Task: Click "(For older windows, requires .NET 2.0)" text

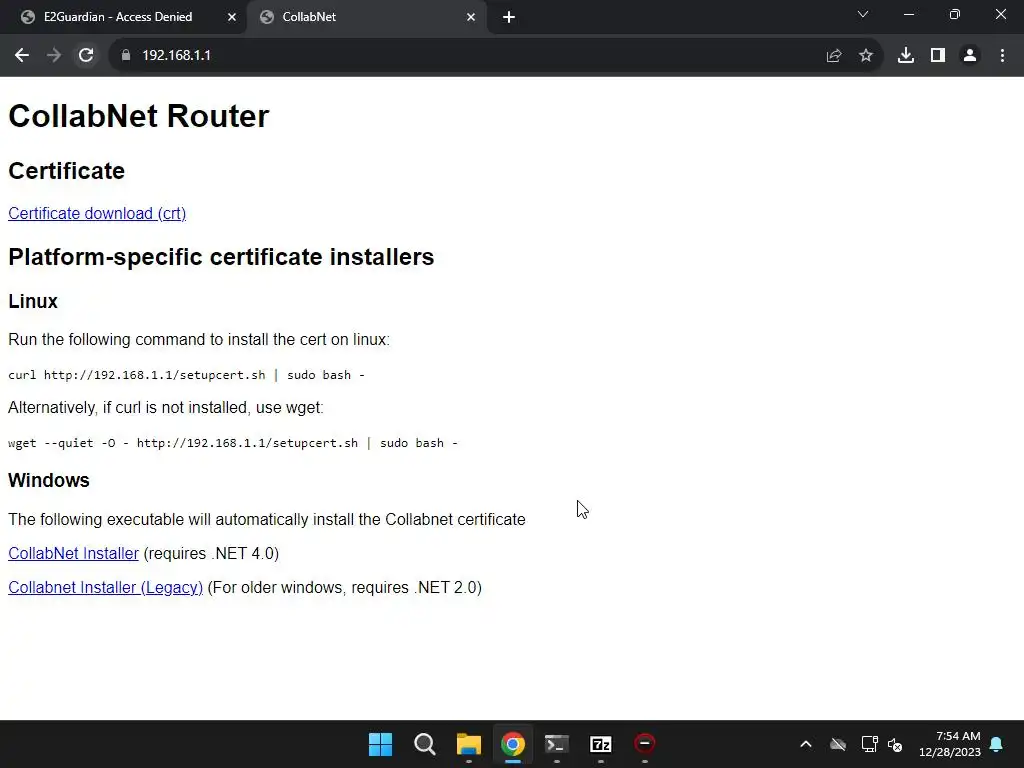Action: point(344,587)
